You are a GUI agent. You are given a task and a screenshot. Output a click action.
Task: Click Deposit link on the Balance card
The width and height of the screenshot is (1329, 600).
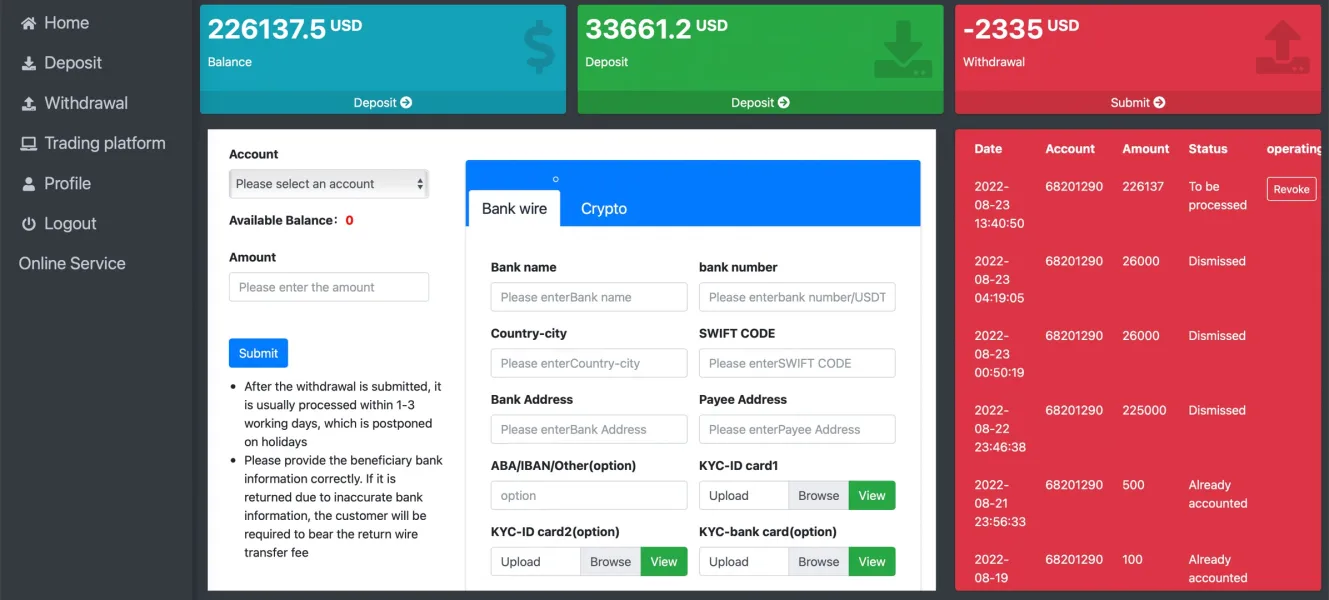383,102
